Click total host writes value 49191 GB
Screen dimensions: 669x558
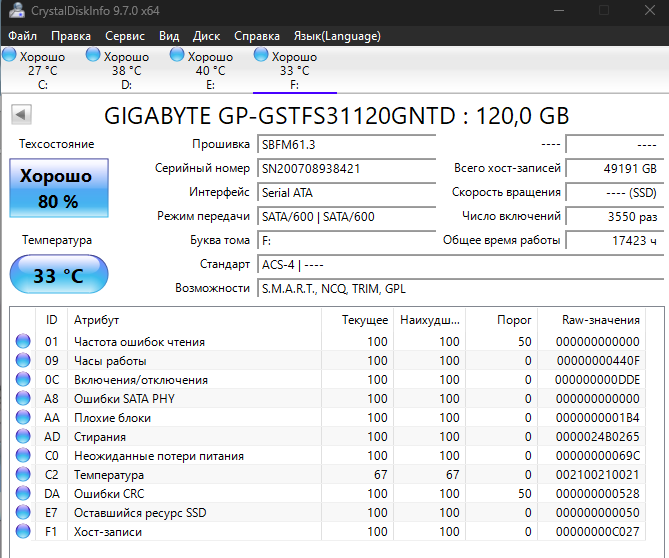coord(615,169)
